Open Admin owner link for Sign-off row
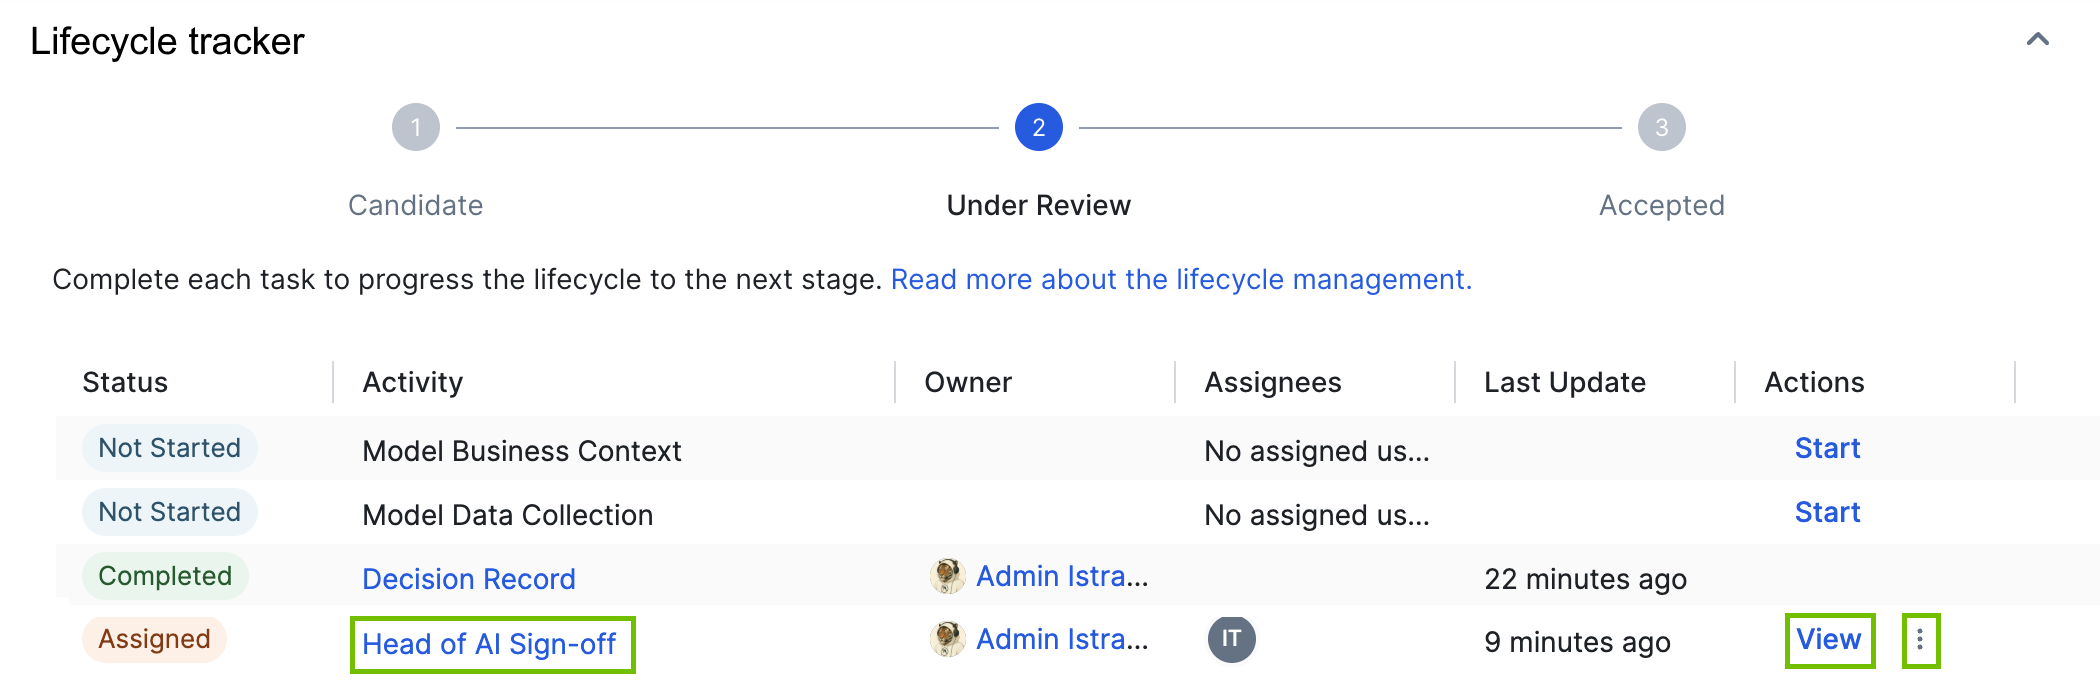 point(1061,640)
